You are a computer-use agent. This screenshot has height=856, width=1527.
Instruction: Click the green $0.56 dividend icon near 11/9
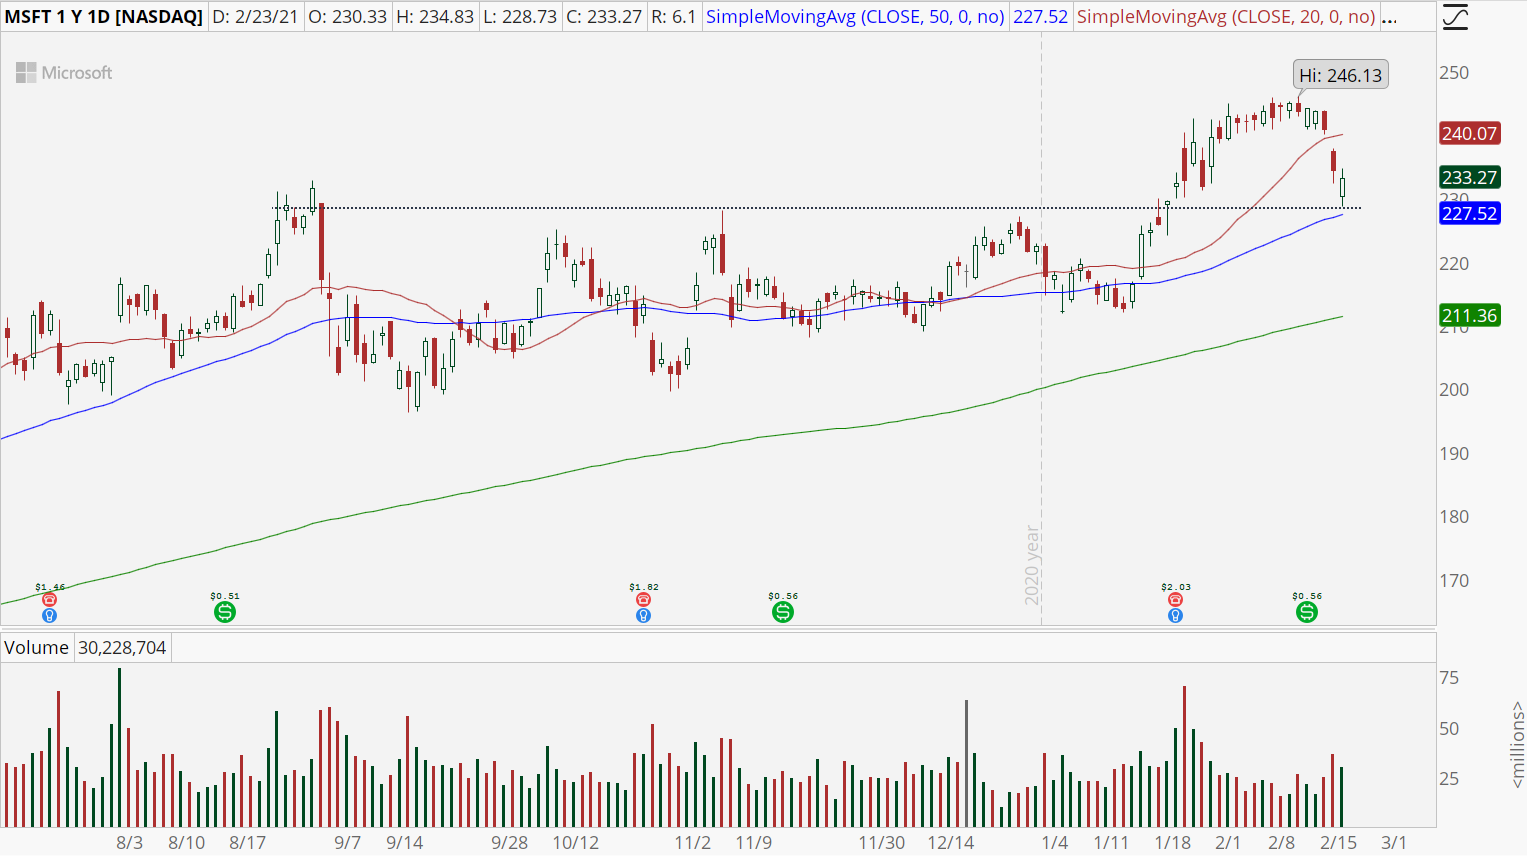point(783,611)
